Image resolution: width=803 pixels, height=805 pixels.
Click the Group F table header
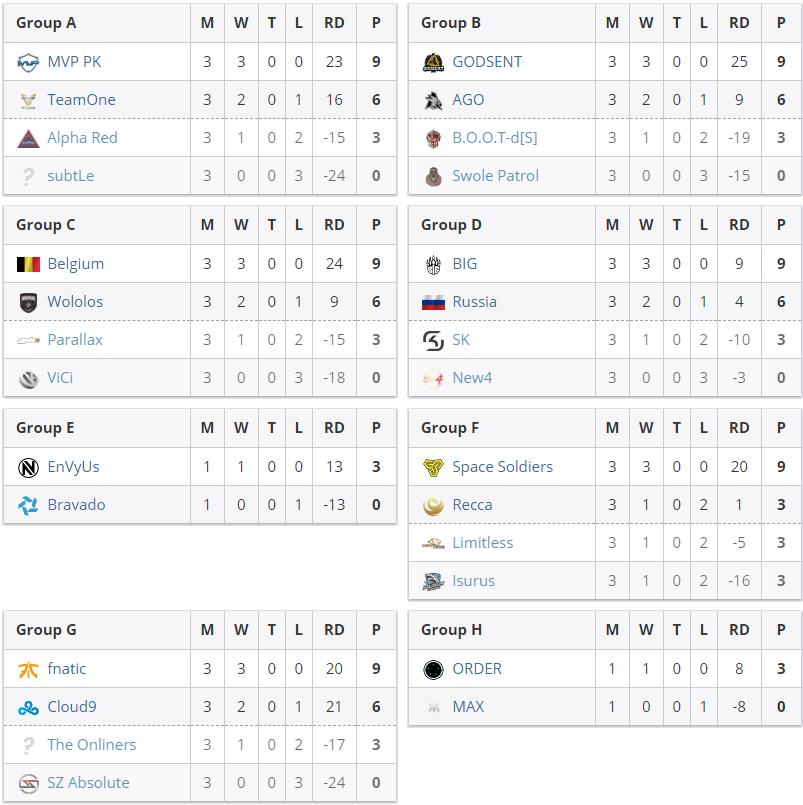(x=450, y=428)
